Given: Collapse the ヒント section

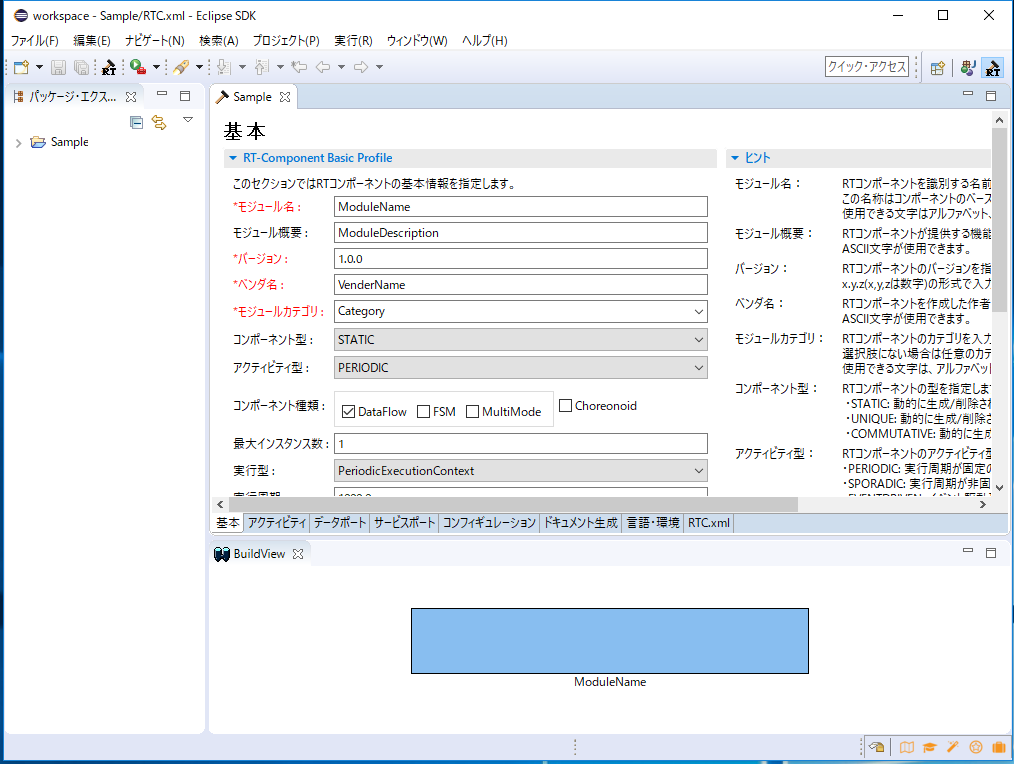Looking at the screenshot, I should coord(735,158).
